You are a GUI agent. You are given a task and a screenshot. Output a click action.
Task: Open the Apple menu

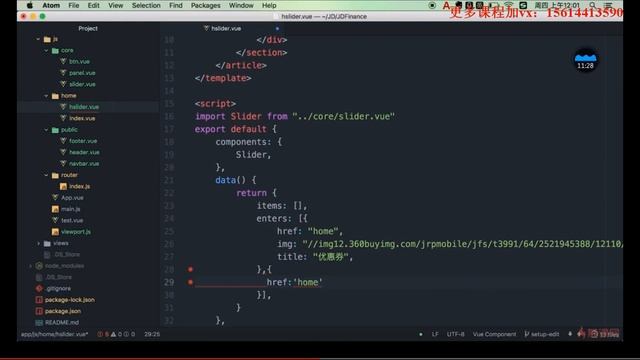point(29,5)
